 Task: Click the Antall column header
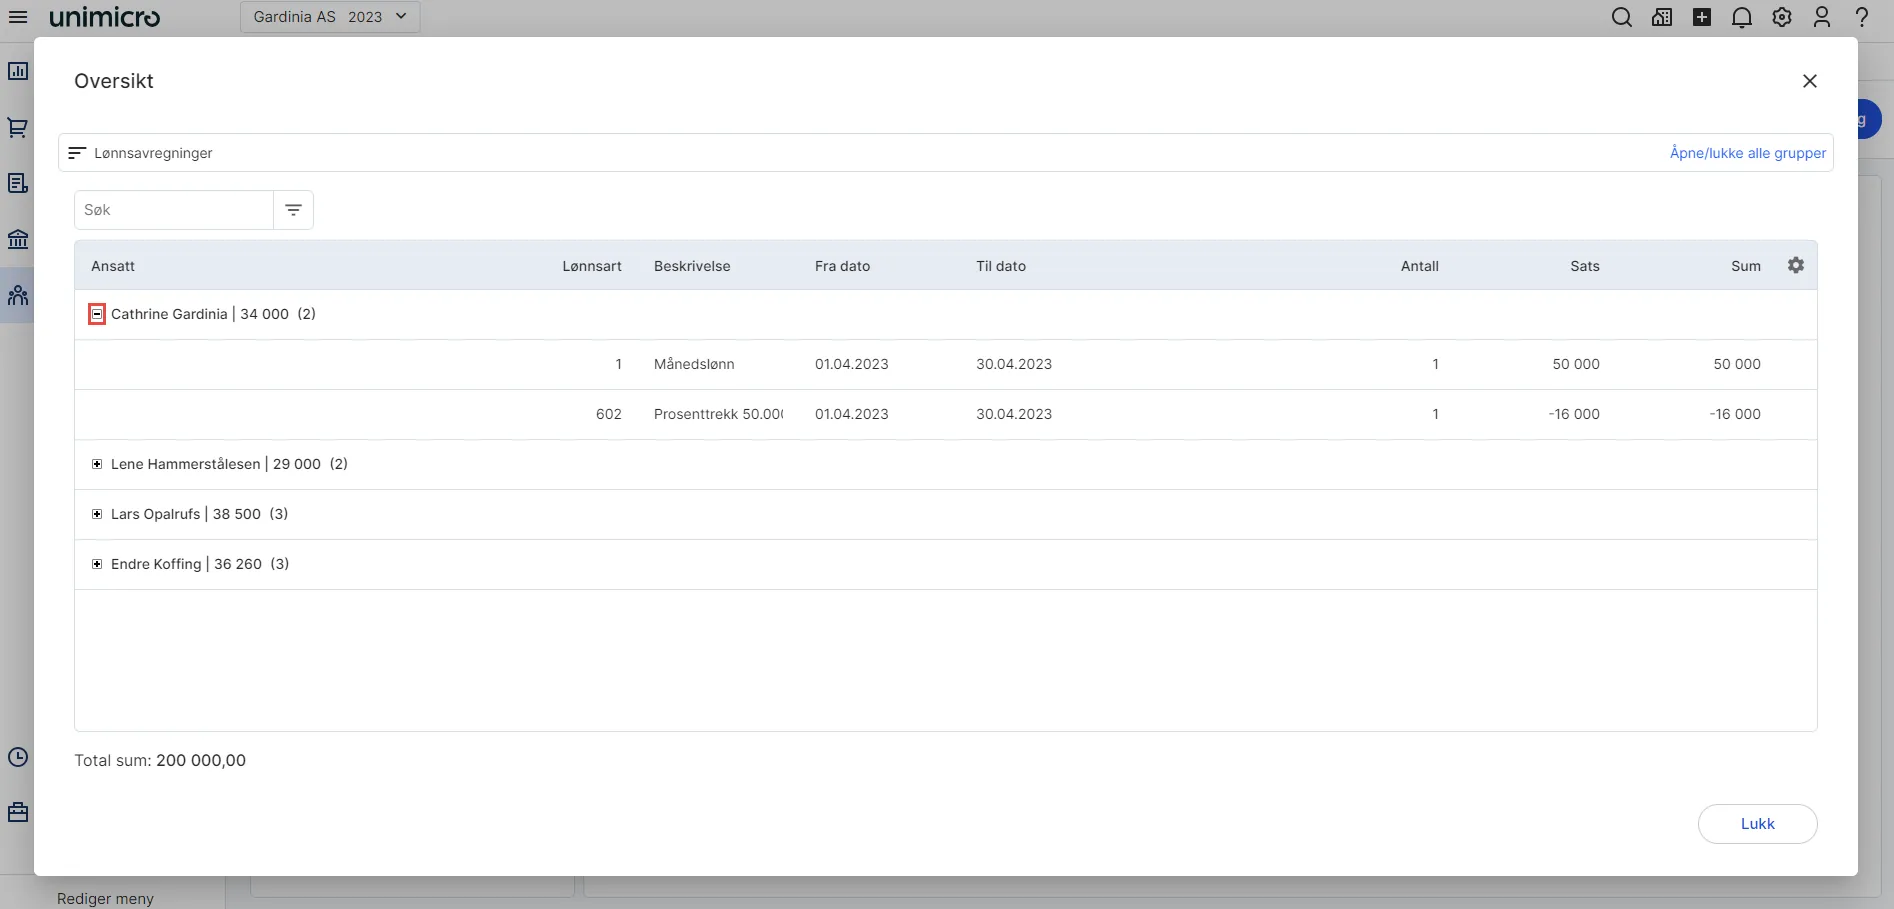[1420, 266]
